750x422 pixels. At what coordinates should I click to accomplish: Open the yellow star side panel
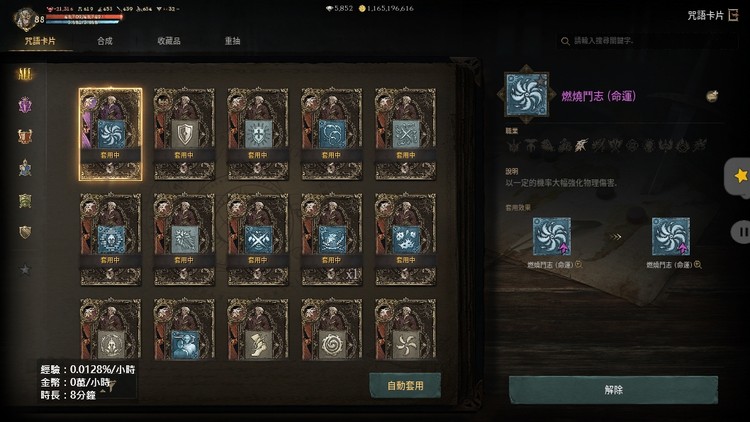[x=740, y=176]
